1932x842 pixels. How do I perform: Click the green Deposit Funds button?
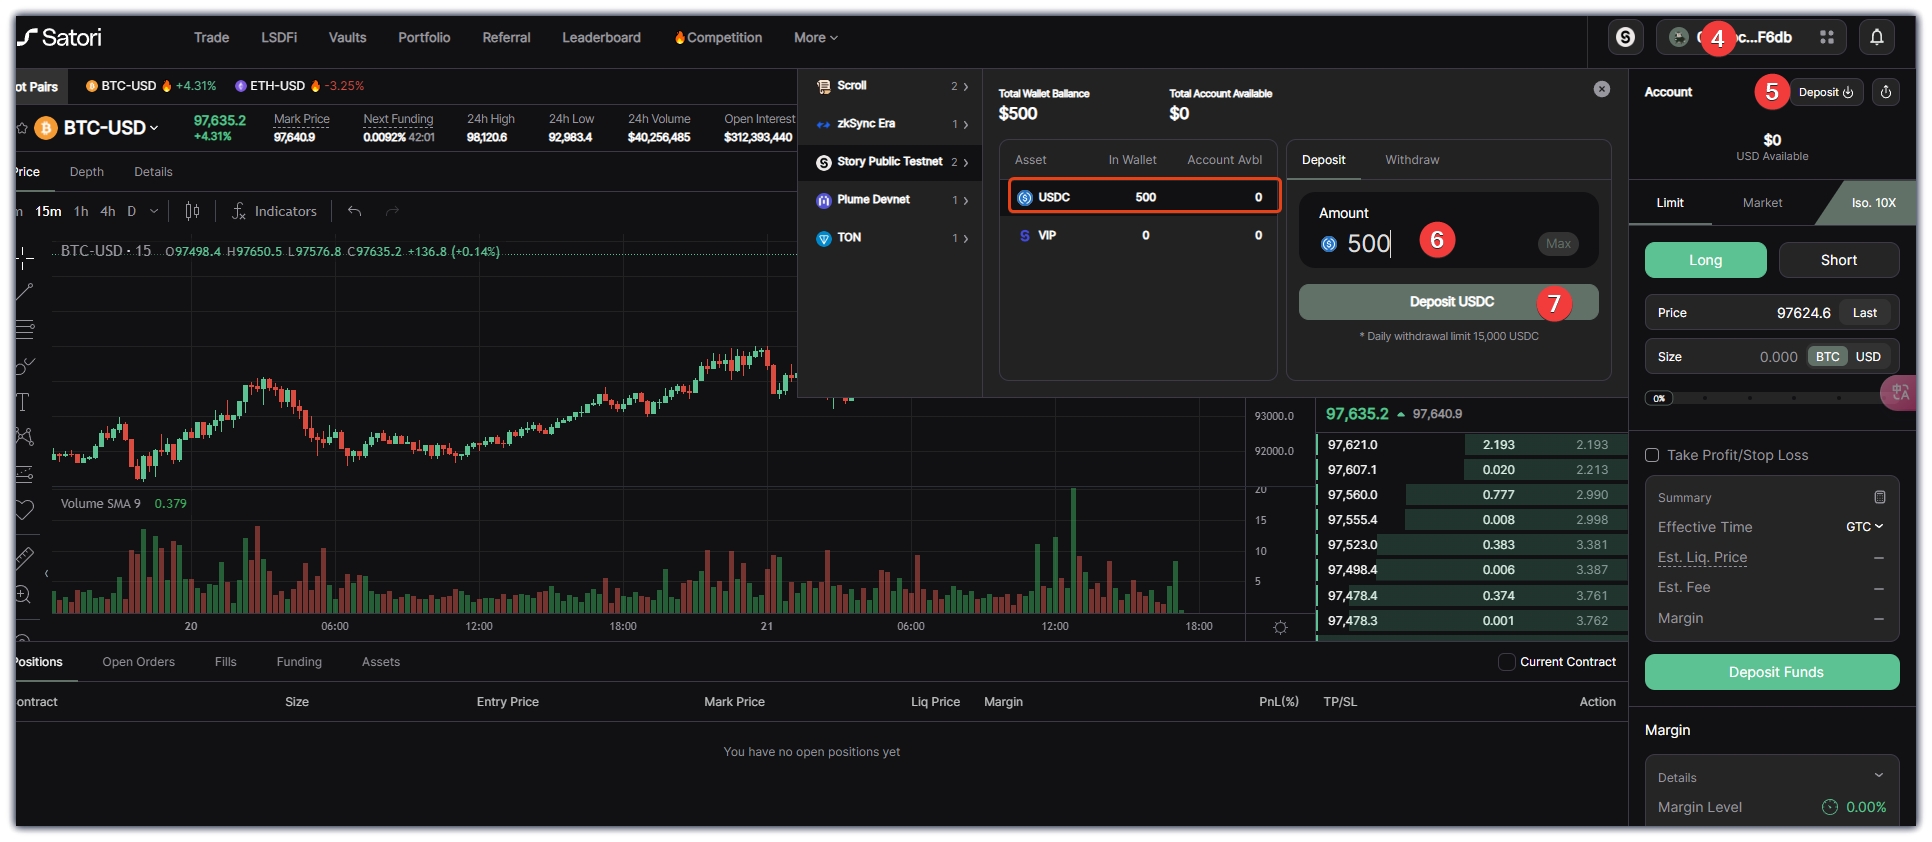tap(1771, 672)
